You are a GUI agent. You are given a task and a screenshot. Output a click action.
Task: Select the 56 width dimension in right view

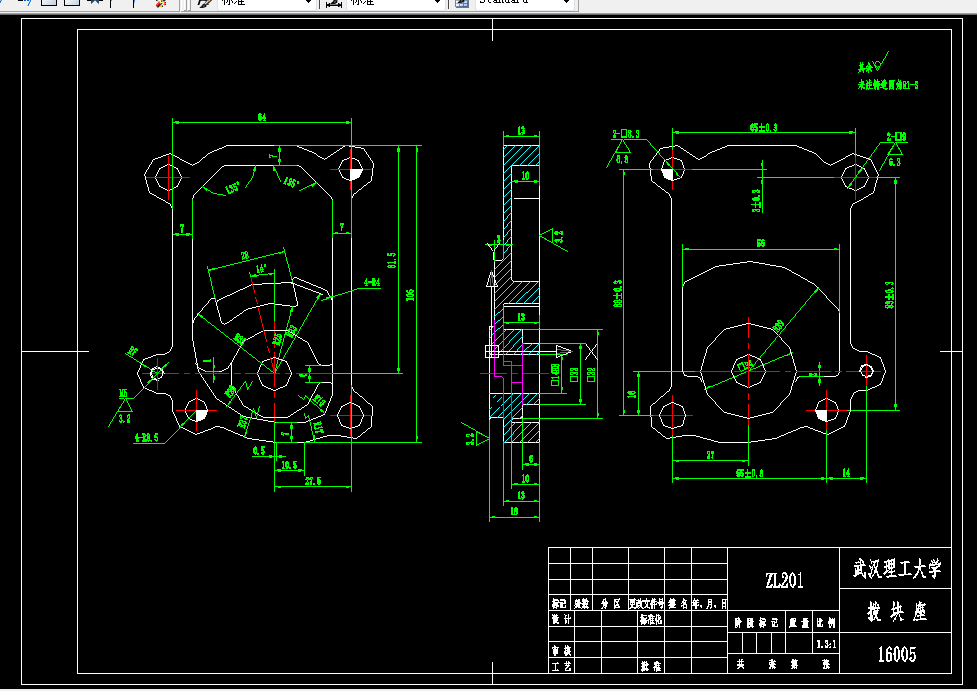pyautogui.click(x=761, y=243)
